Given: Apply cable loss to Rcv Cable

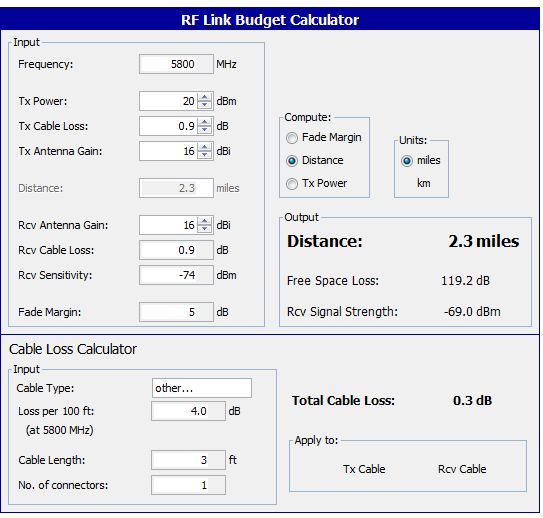Looking at the screenshot, I should coord(462,469).
